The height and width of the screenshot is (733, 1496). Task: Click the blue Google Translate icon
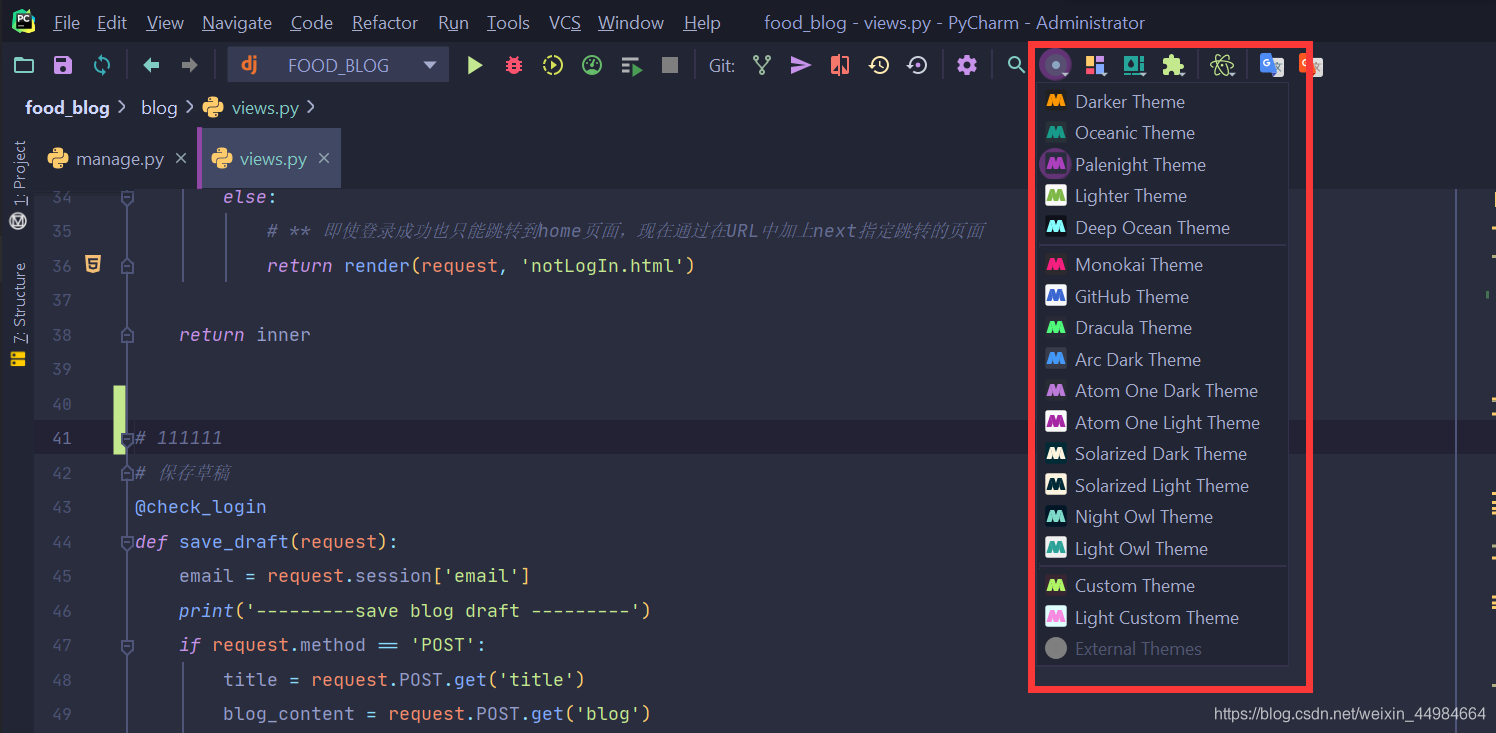pos(1271,66)
